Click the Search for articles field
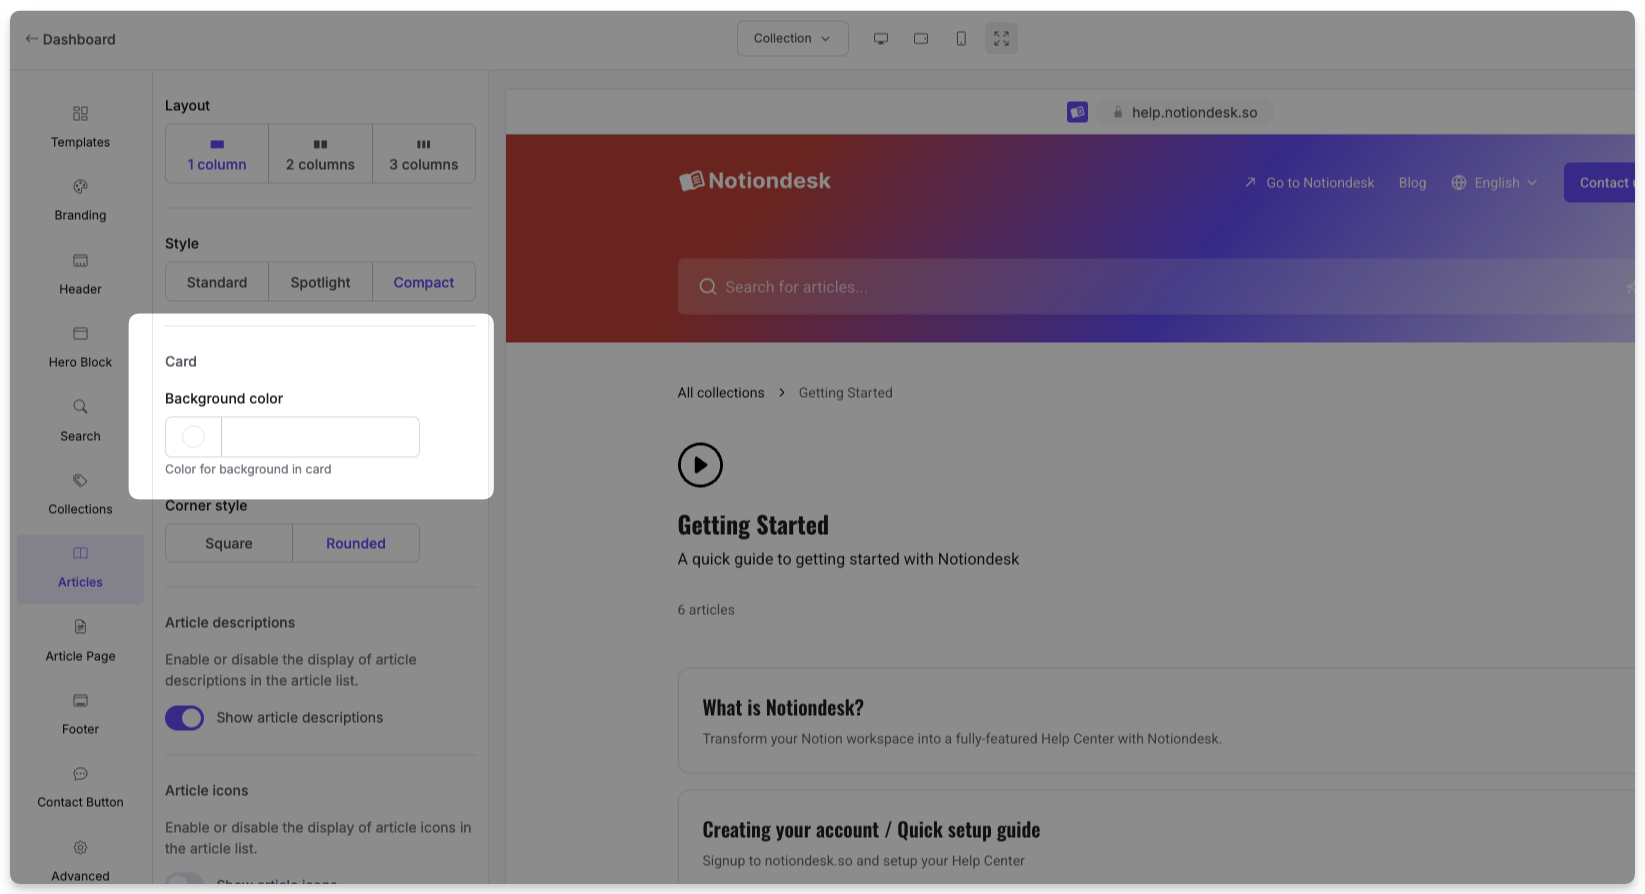The image size is (1645, 894). (x=1157, y=287)
